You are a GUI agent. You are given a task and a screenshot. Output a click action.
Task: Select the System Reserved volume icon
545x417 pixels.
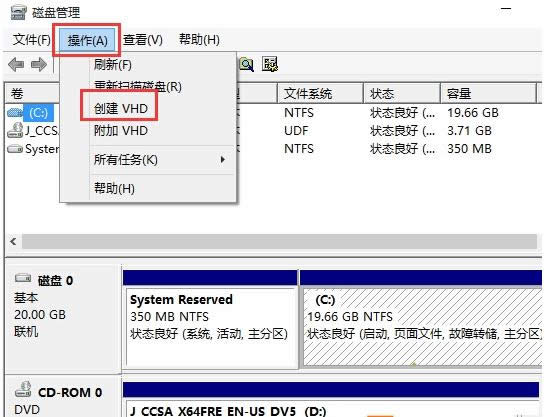(x=15, y=149)
